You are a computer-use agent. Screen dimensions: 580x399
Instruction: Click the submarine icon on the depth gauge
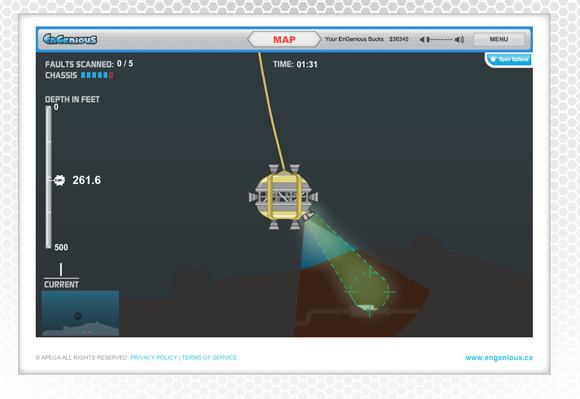59,180
